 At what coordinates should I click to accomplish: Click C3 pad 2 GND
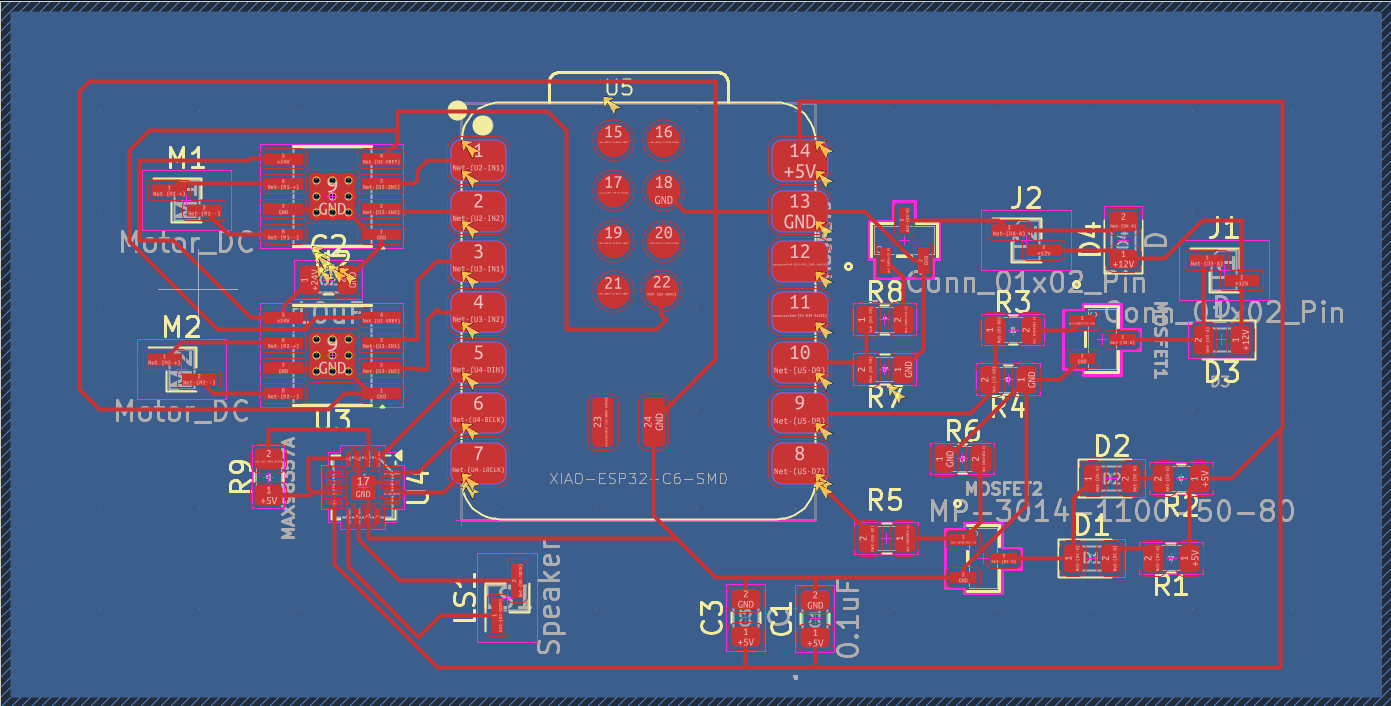[745, 600]
